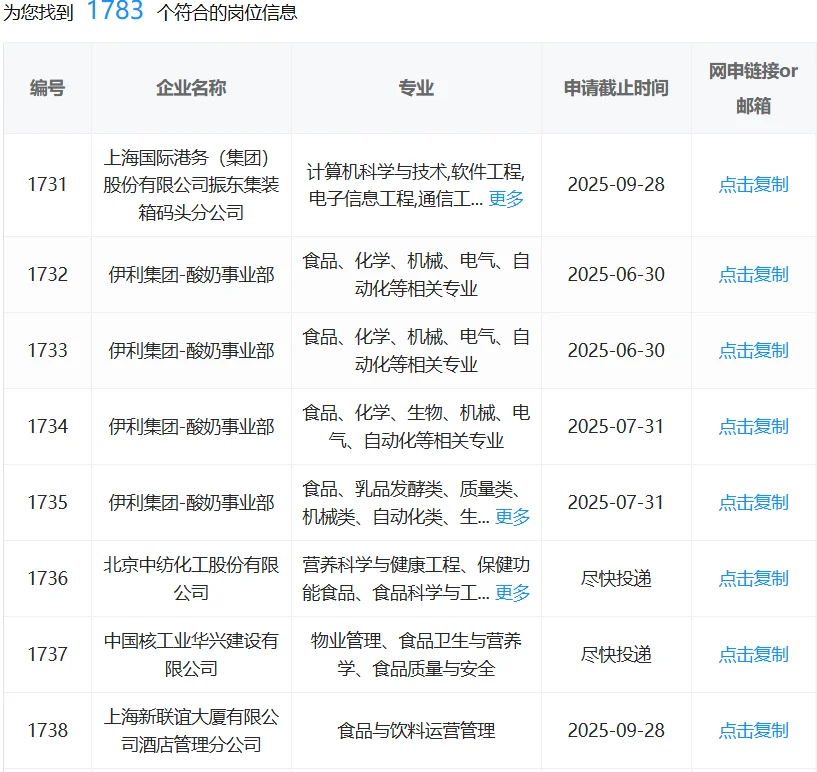
Task: Click 点击复制 in row 1734
Action: tap(753, 427)
